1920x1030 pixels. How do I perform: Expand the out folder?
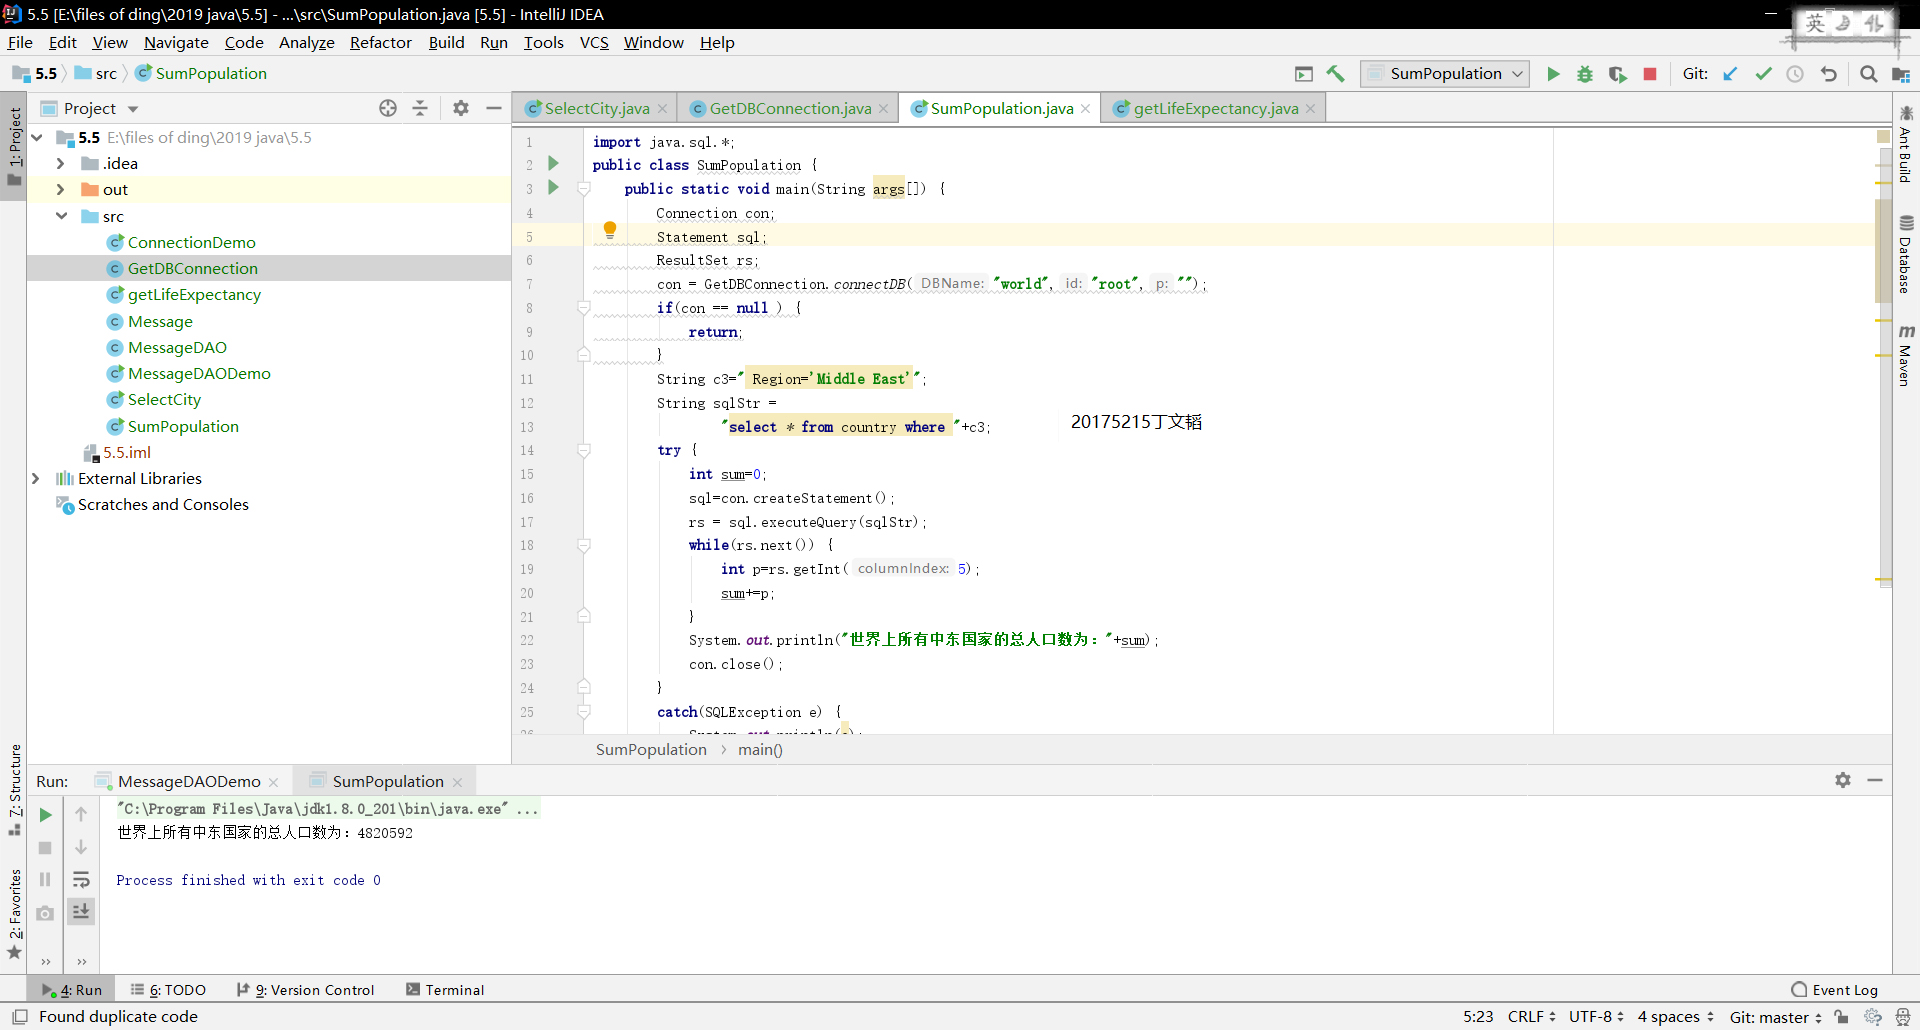point(60,189)
